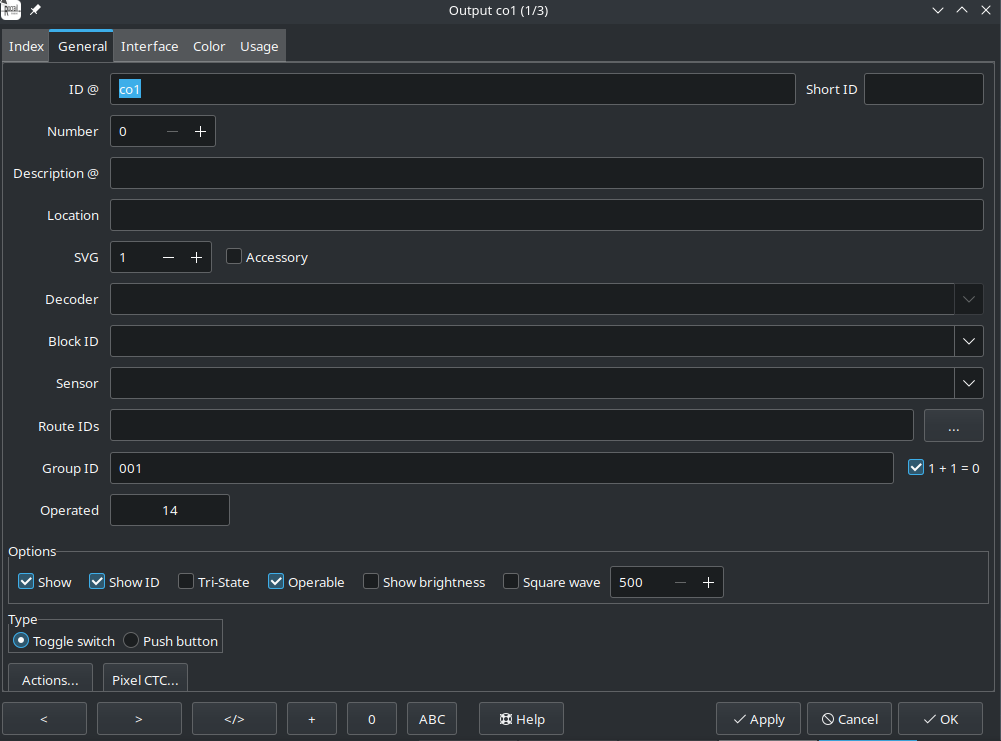Image resolution: width=1001 pixels, height=741 pixels.
Task: Enable the Accessory checkbox
Action: coord(234,257)
